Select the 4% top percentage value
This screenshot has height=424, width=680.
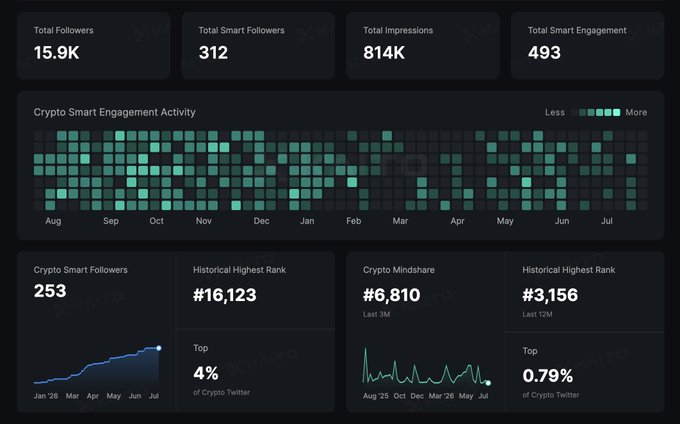[206, 373]
